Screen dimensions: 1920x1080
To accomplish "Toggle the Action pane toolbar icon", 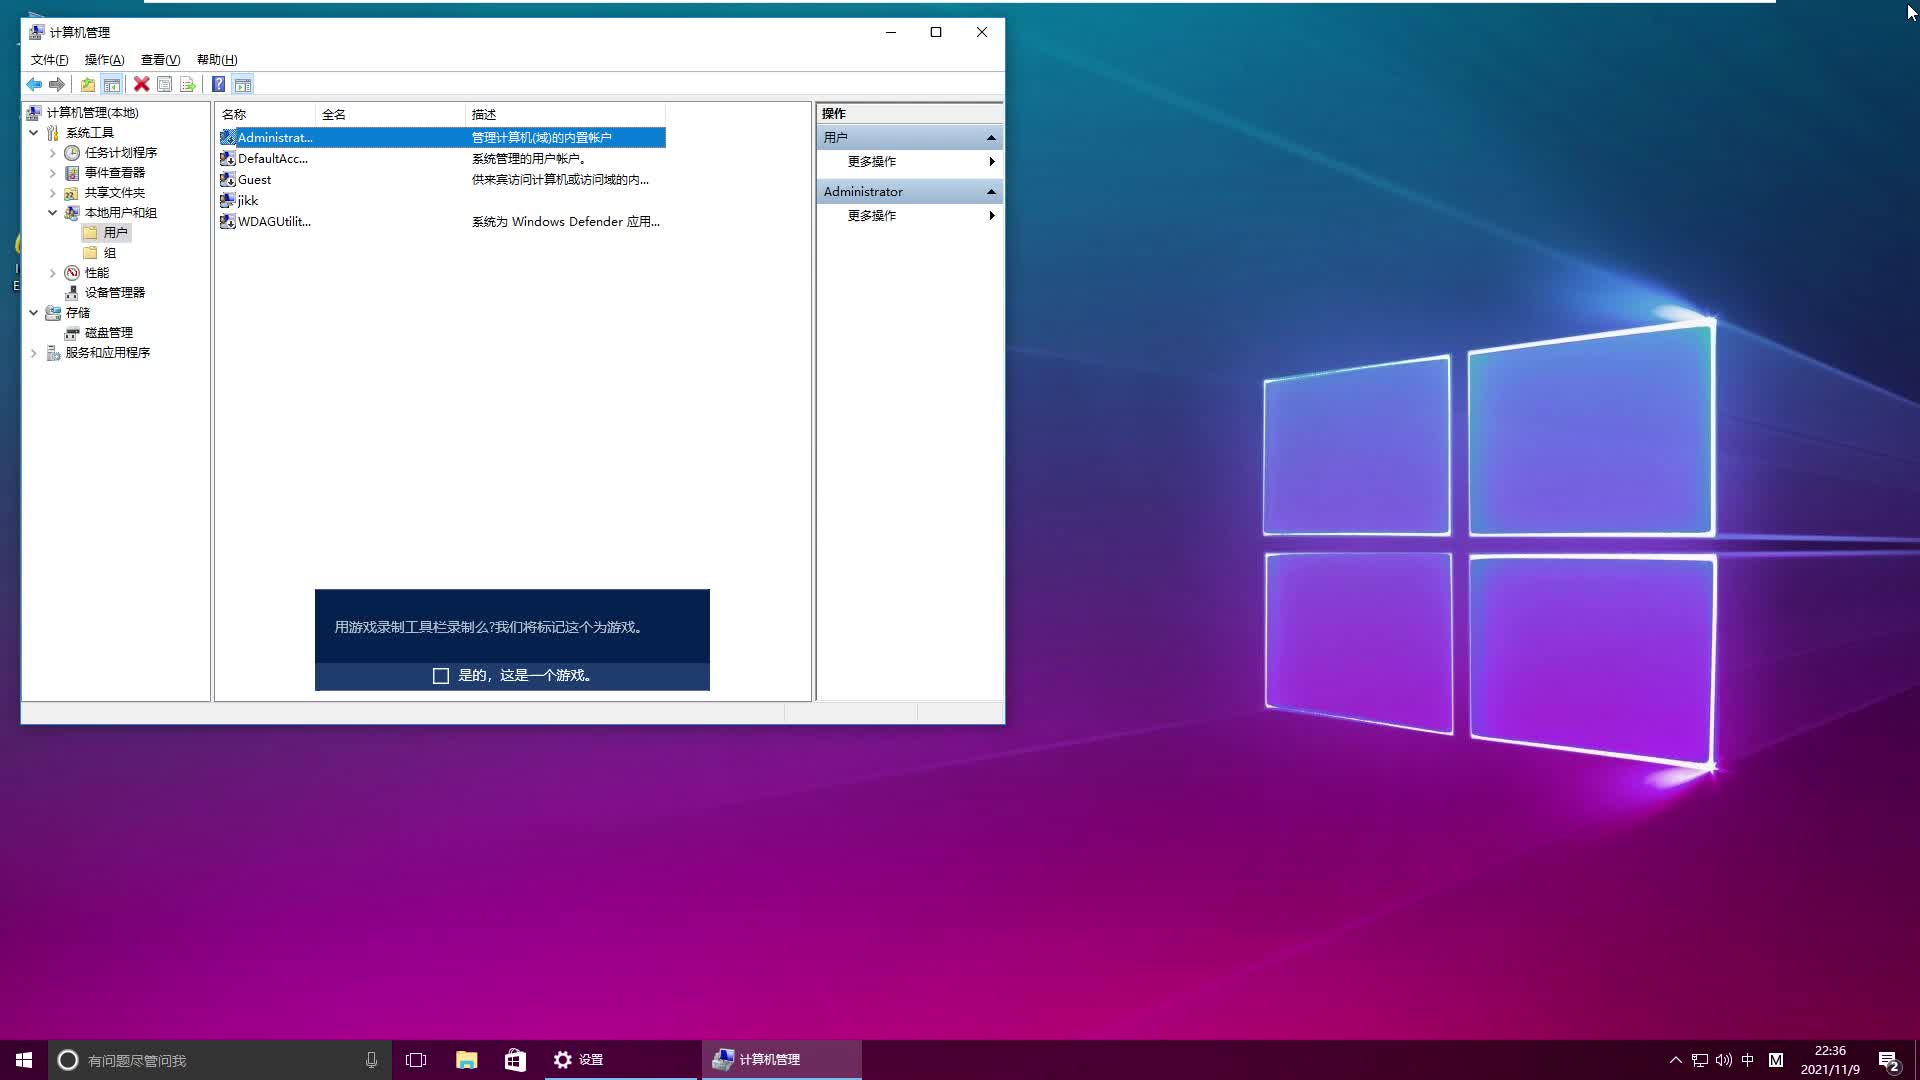I will pos(243,84).
